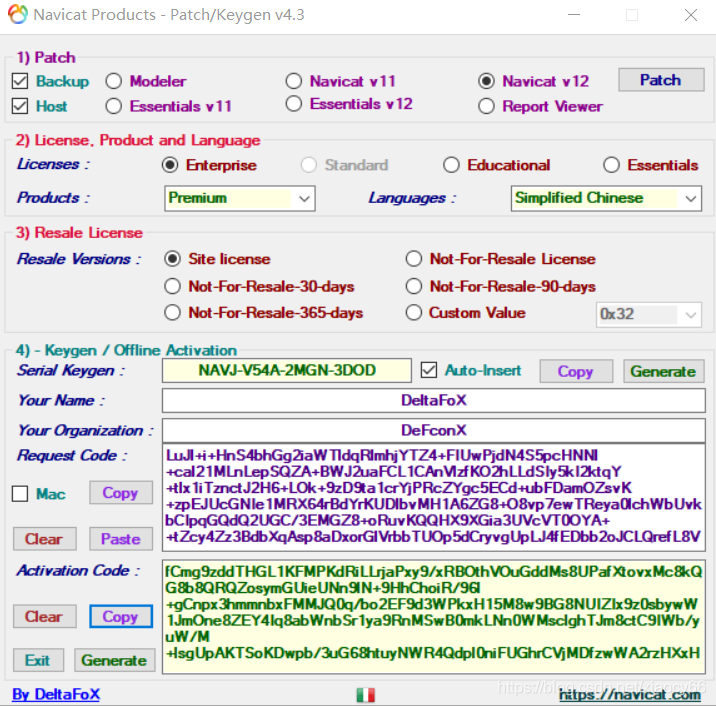The image size is (716, 706).
Task: Open the Languages Simplified Chinese dropdown
Action: coord(606,198)
